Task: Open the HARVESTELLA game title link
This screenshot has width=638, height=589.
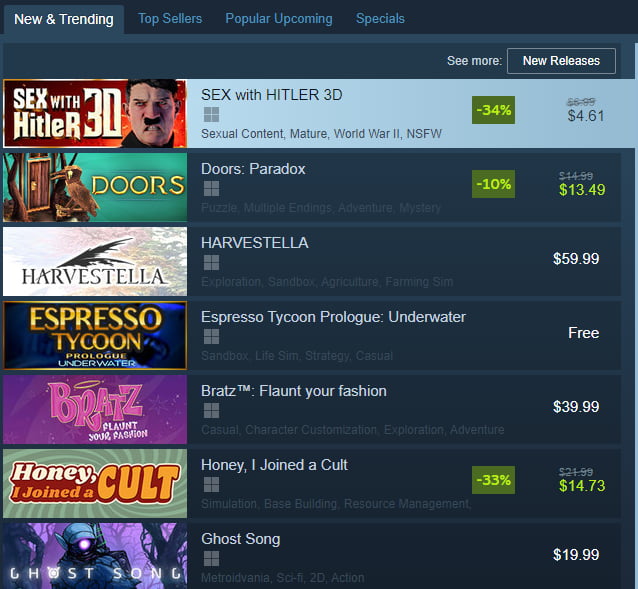Action: (x=255, y=243)
